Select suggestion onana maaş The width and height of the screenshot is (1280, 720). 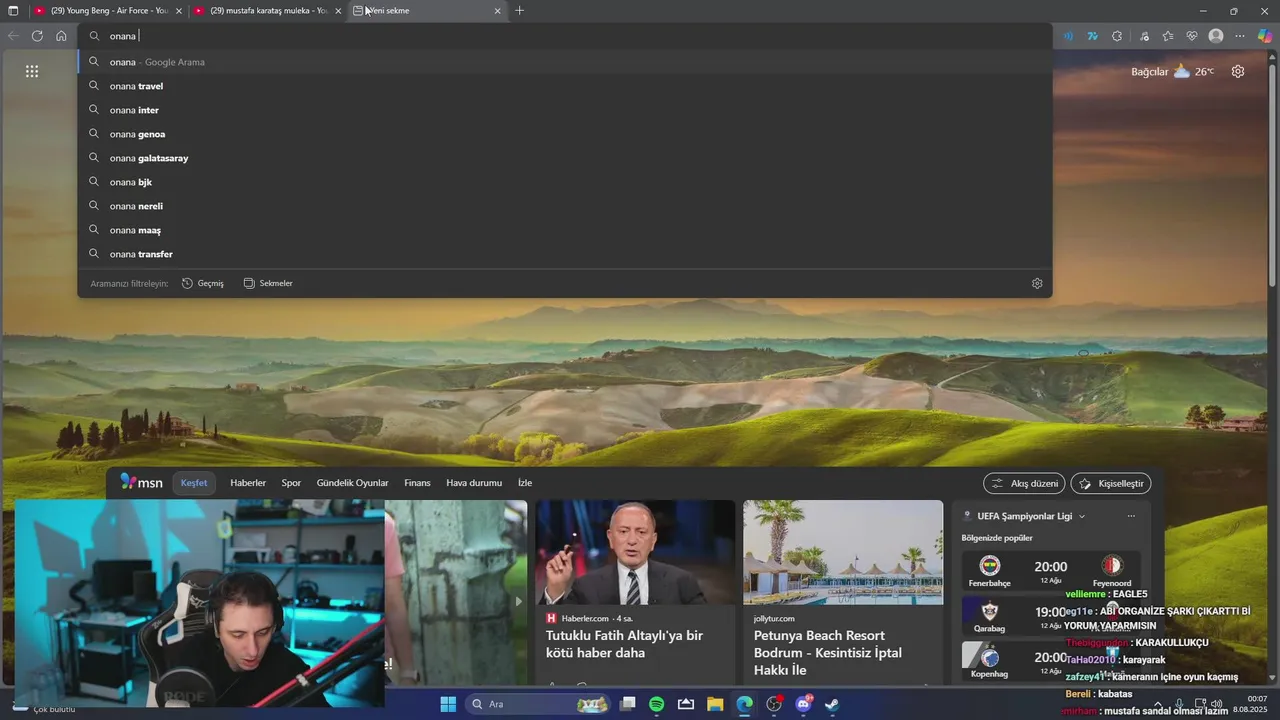coord(565,230)
